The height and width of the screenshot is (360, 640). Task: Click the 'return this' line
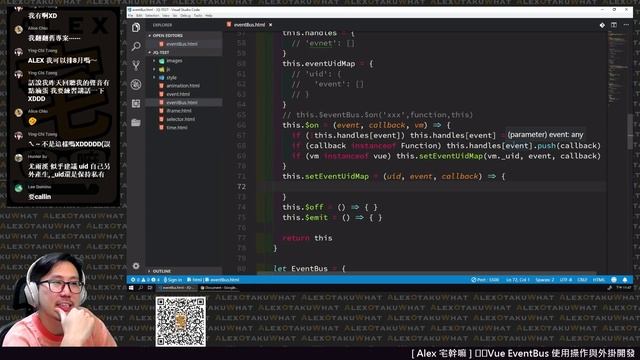pyautogui.click(x=307, y=238)
